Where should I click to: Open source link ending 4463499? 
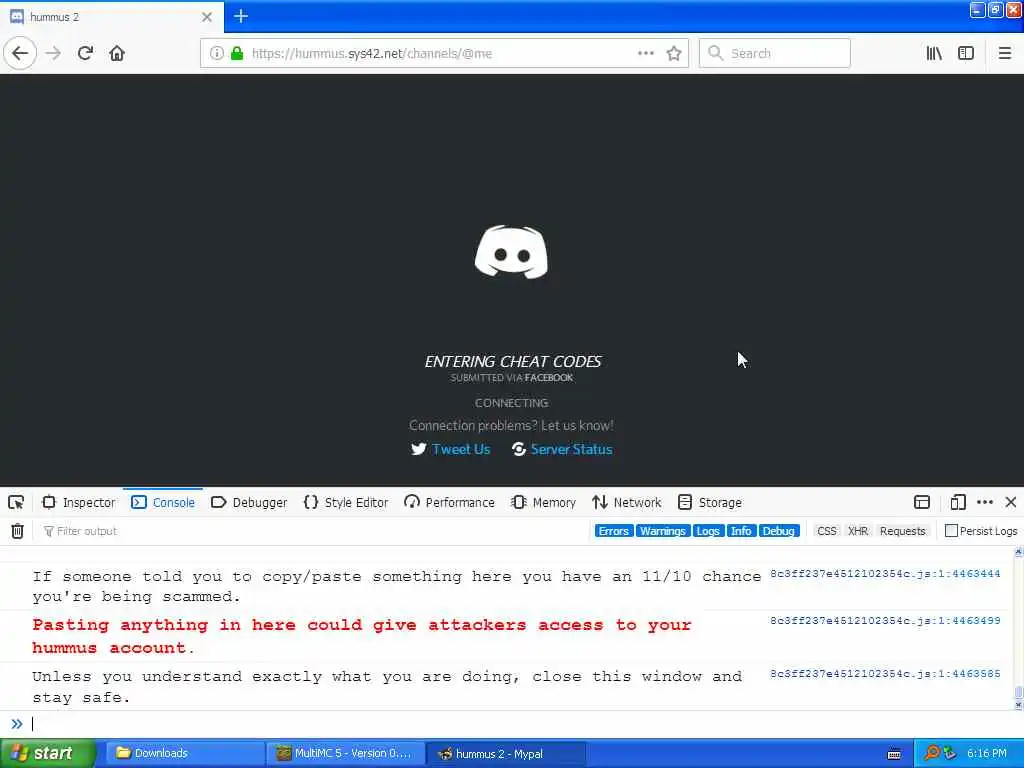point(885,620)
